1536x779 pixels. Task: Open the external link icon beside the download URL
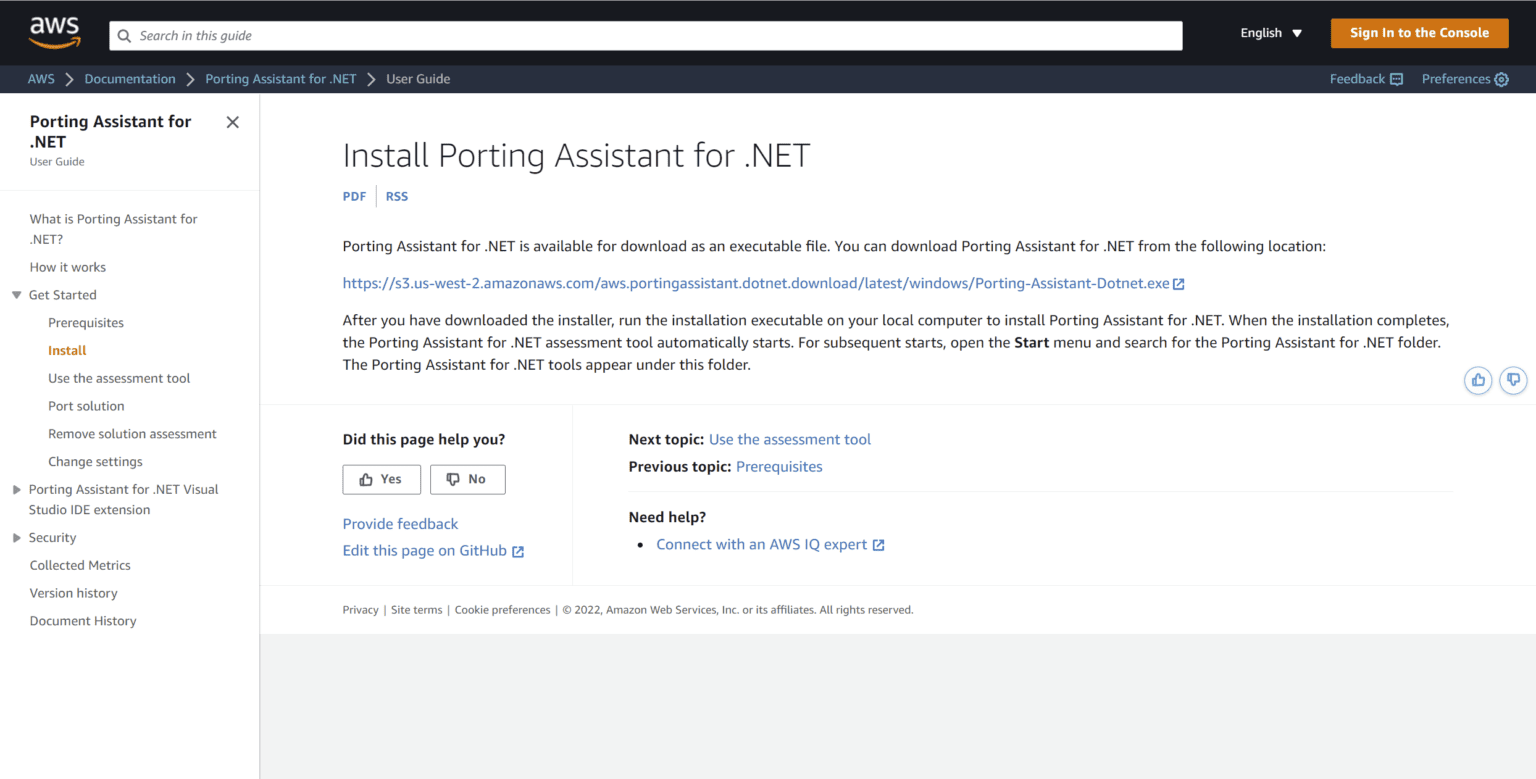tap(1178, 283)
